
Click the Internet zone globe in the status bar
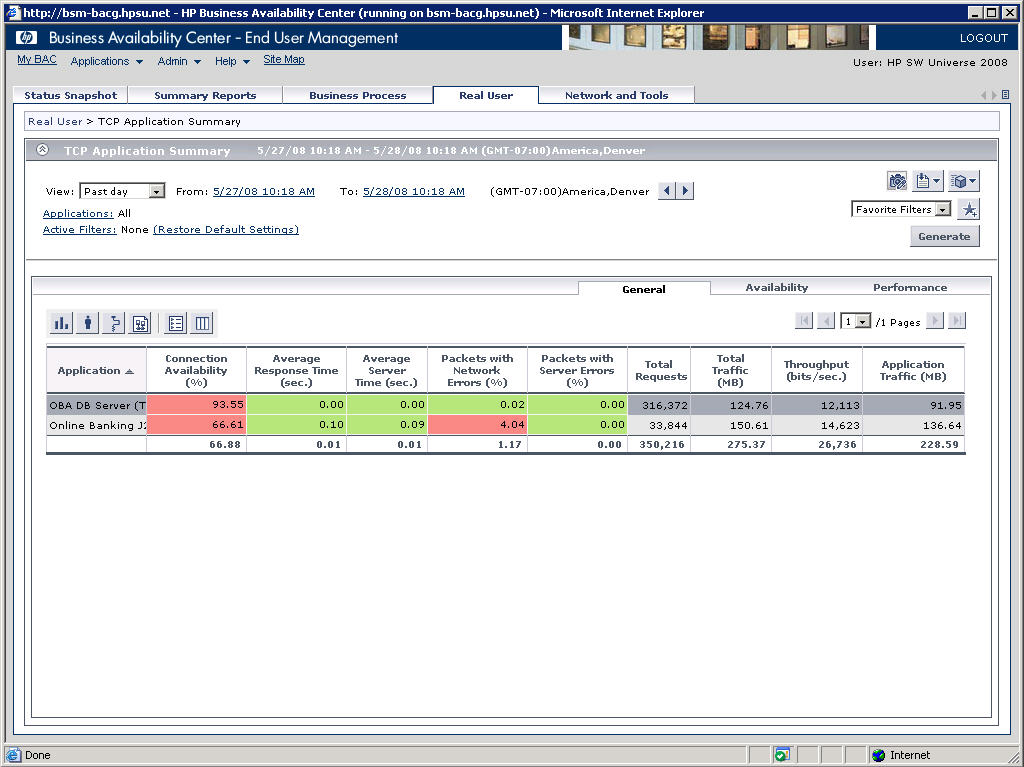[x=878, y=755]
